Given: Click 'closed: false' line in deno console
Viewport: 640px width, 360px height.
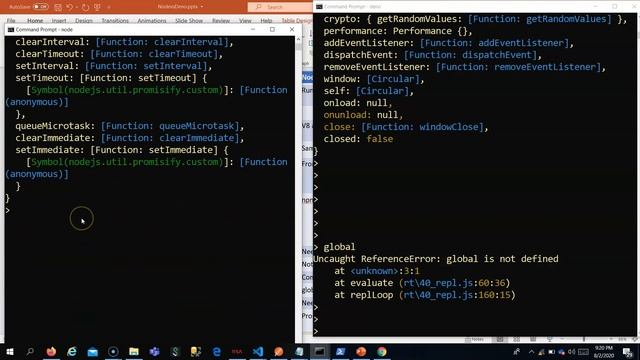Looking at the screenshot, I should 358,139.
